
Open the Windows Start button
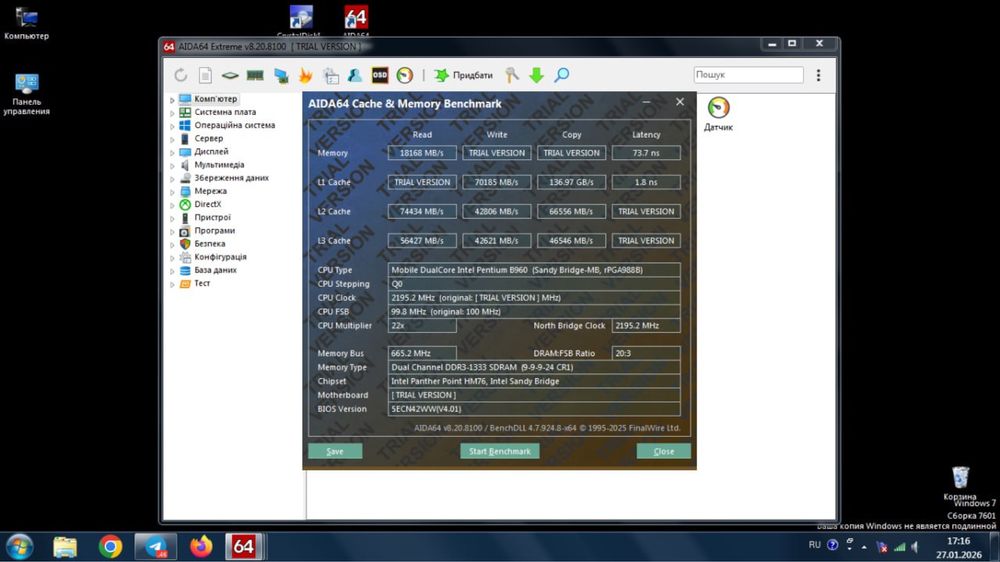click(20, 547)
